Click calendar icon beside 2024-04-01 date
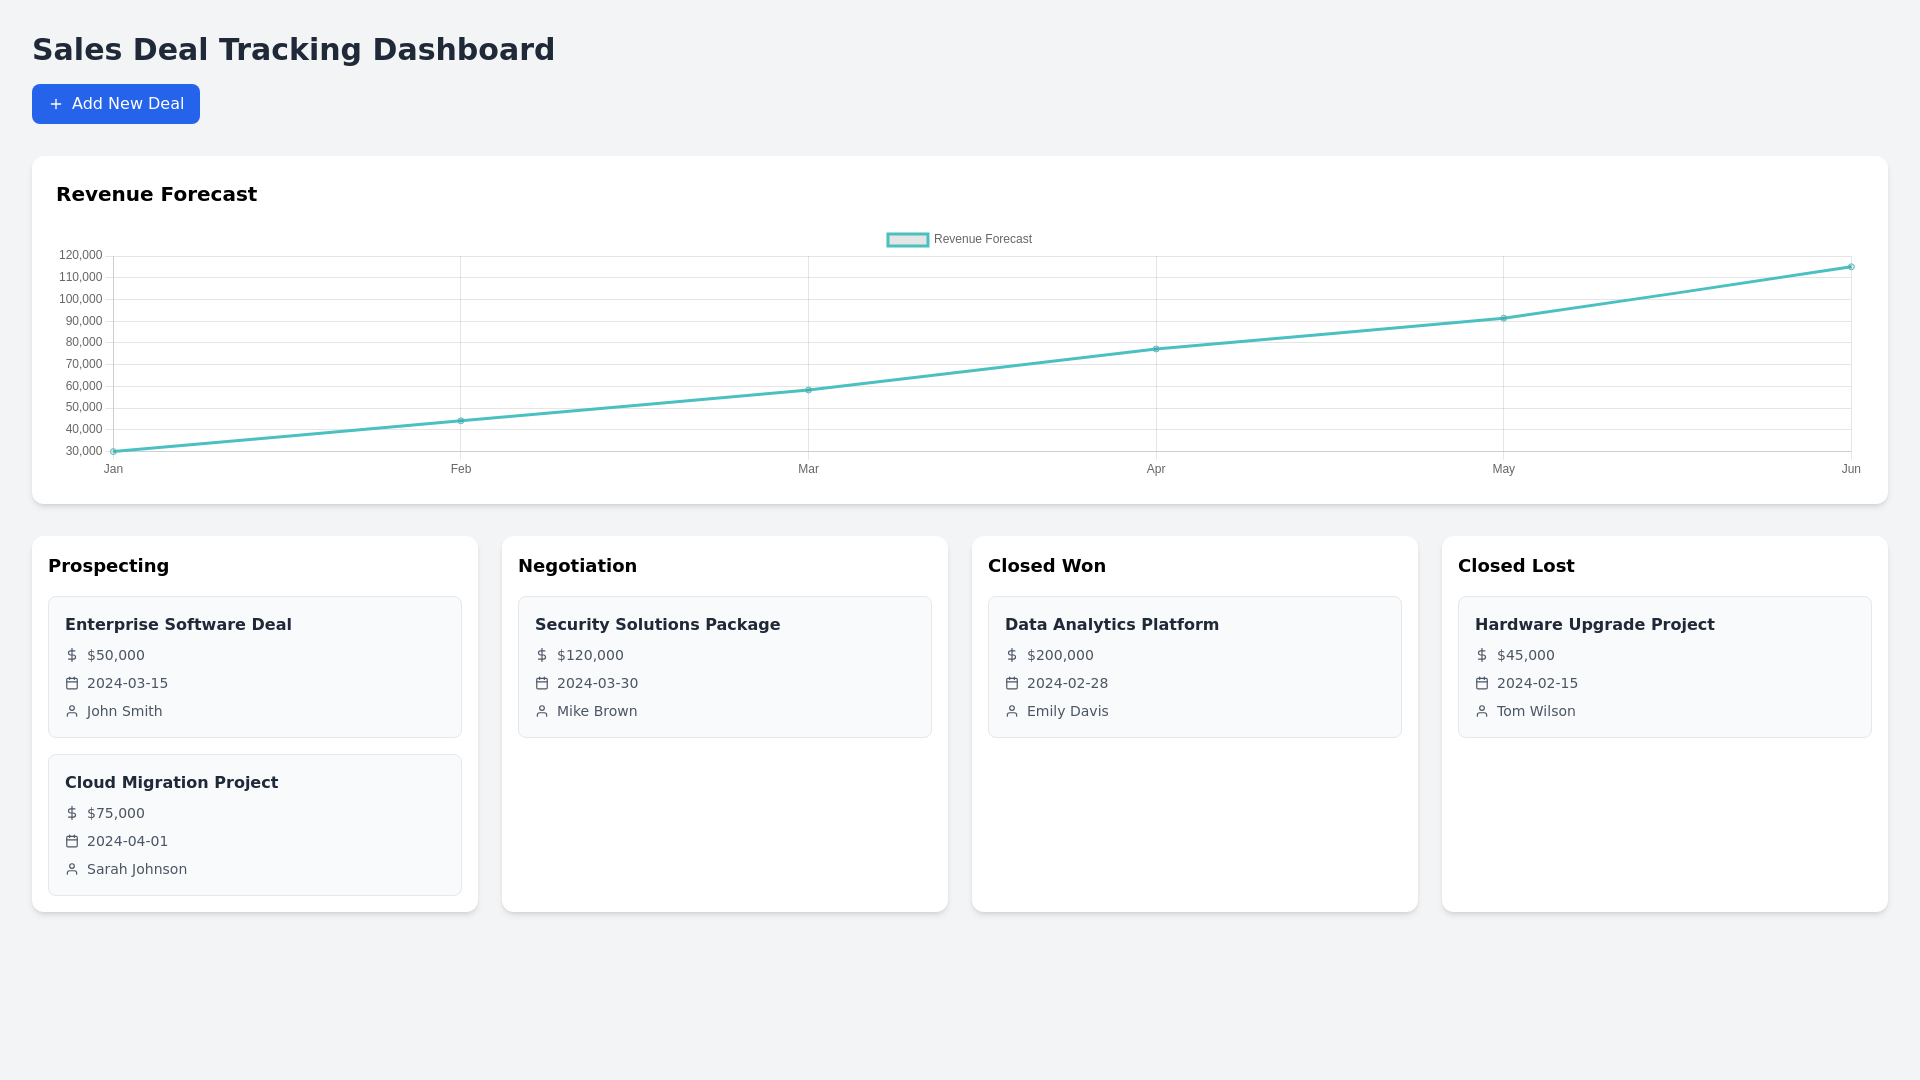Screen dimensions: 1920x1080 point(72,841)
